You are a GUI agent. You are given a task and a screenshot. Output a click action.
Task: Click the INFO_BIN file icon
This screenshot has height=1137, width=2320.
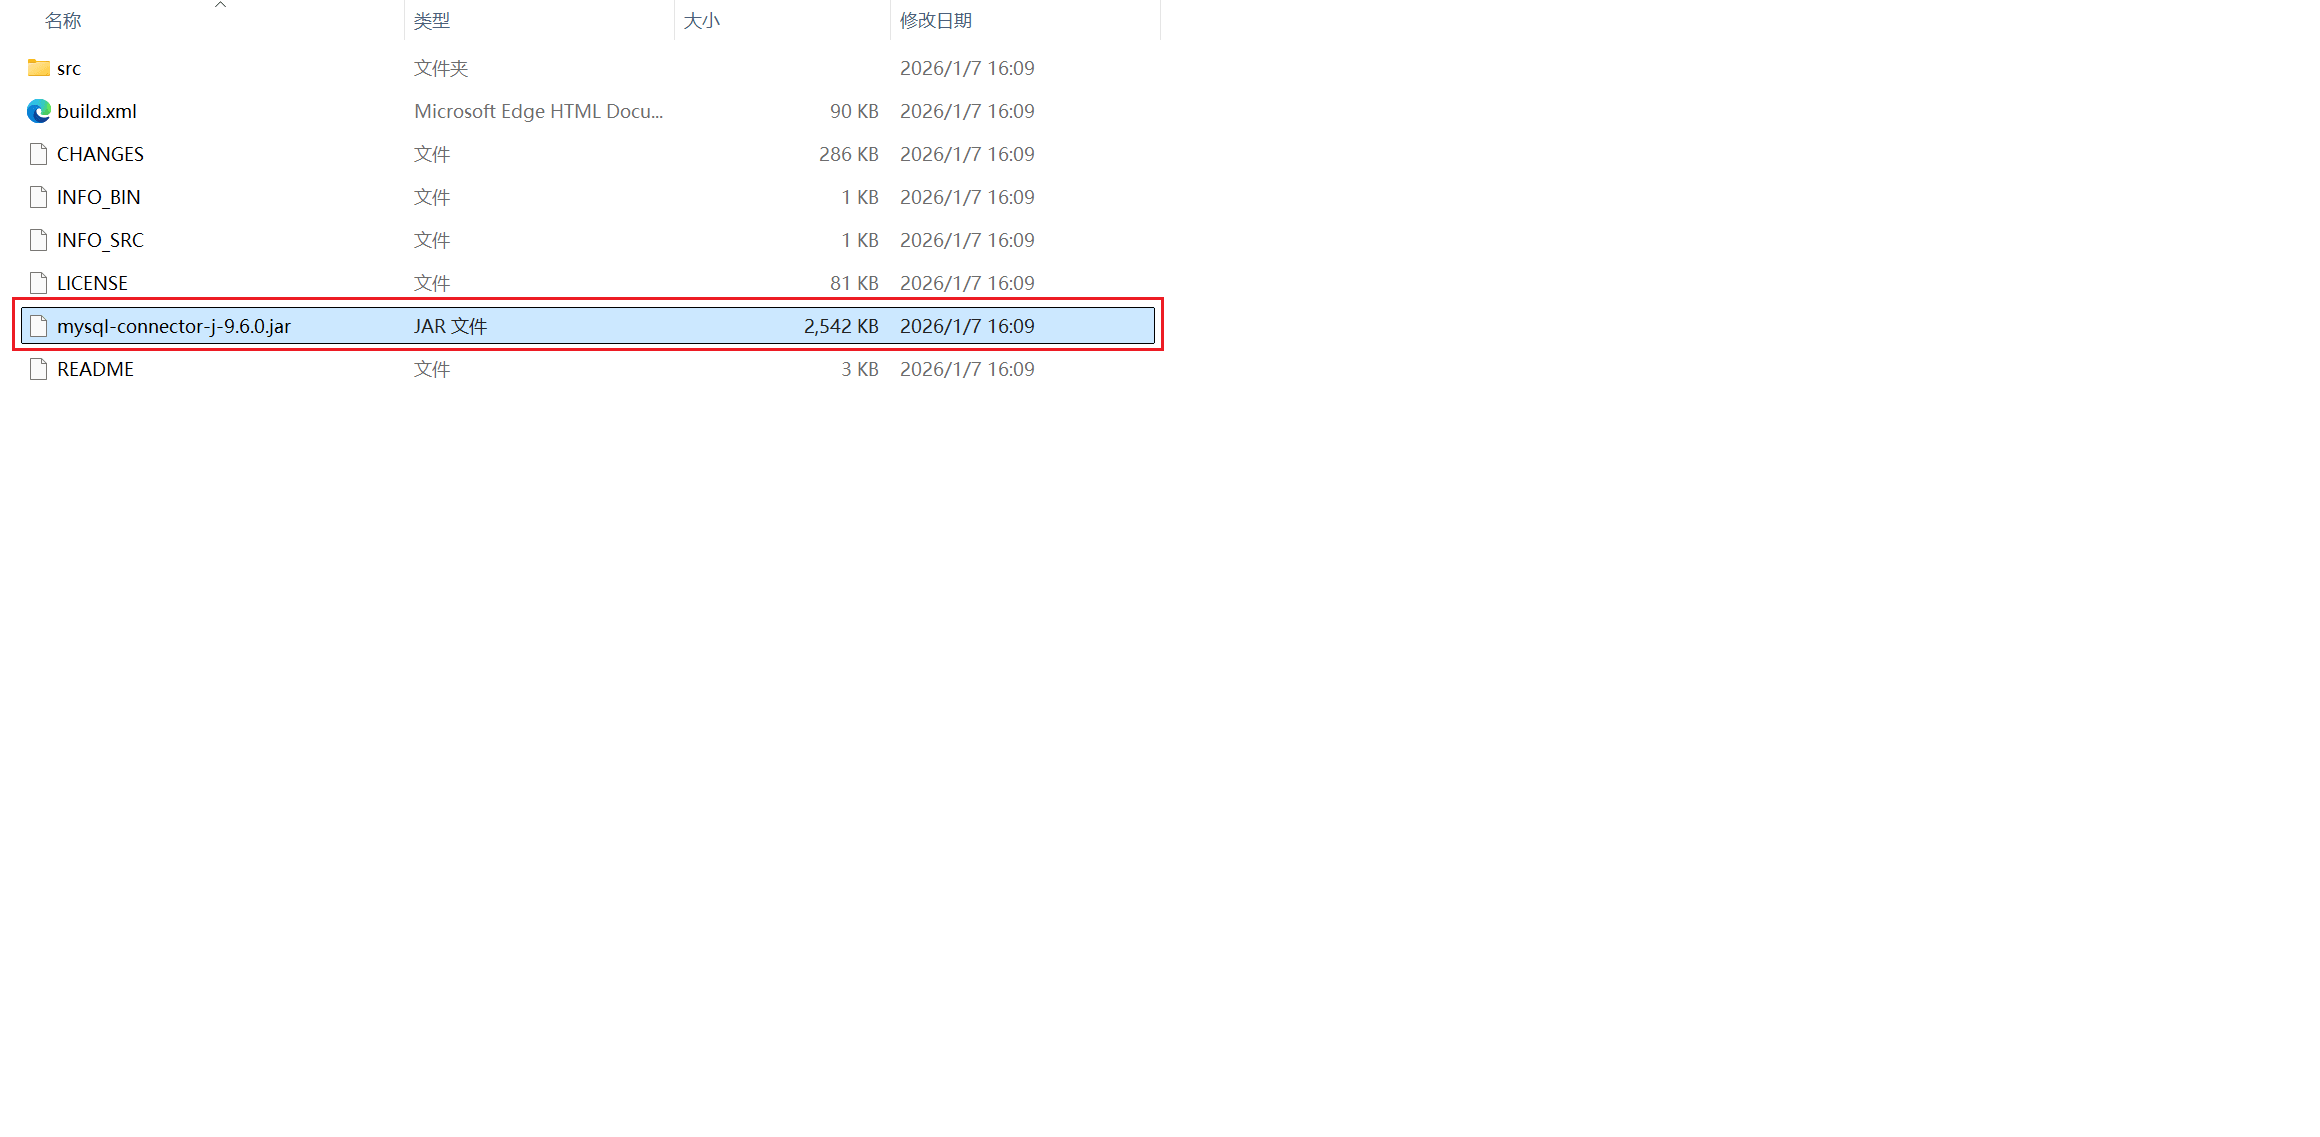38,197
